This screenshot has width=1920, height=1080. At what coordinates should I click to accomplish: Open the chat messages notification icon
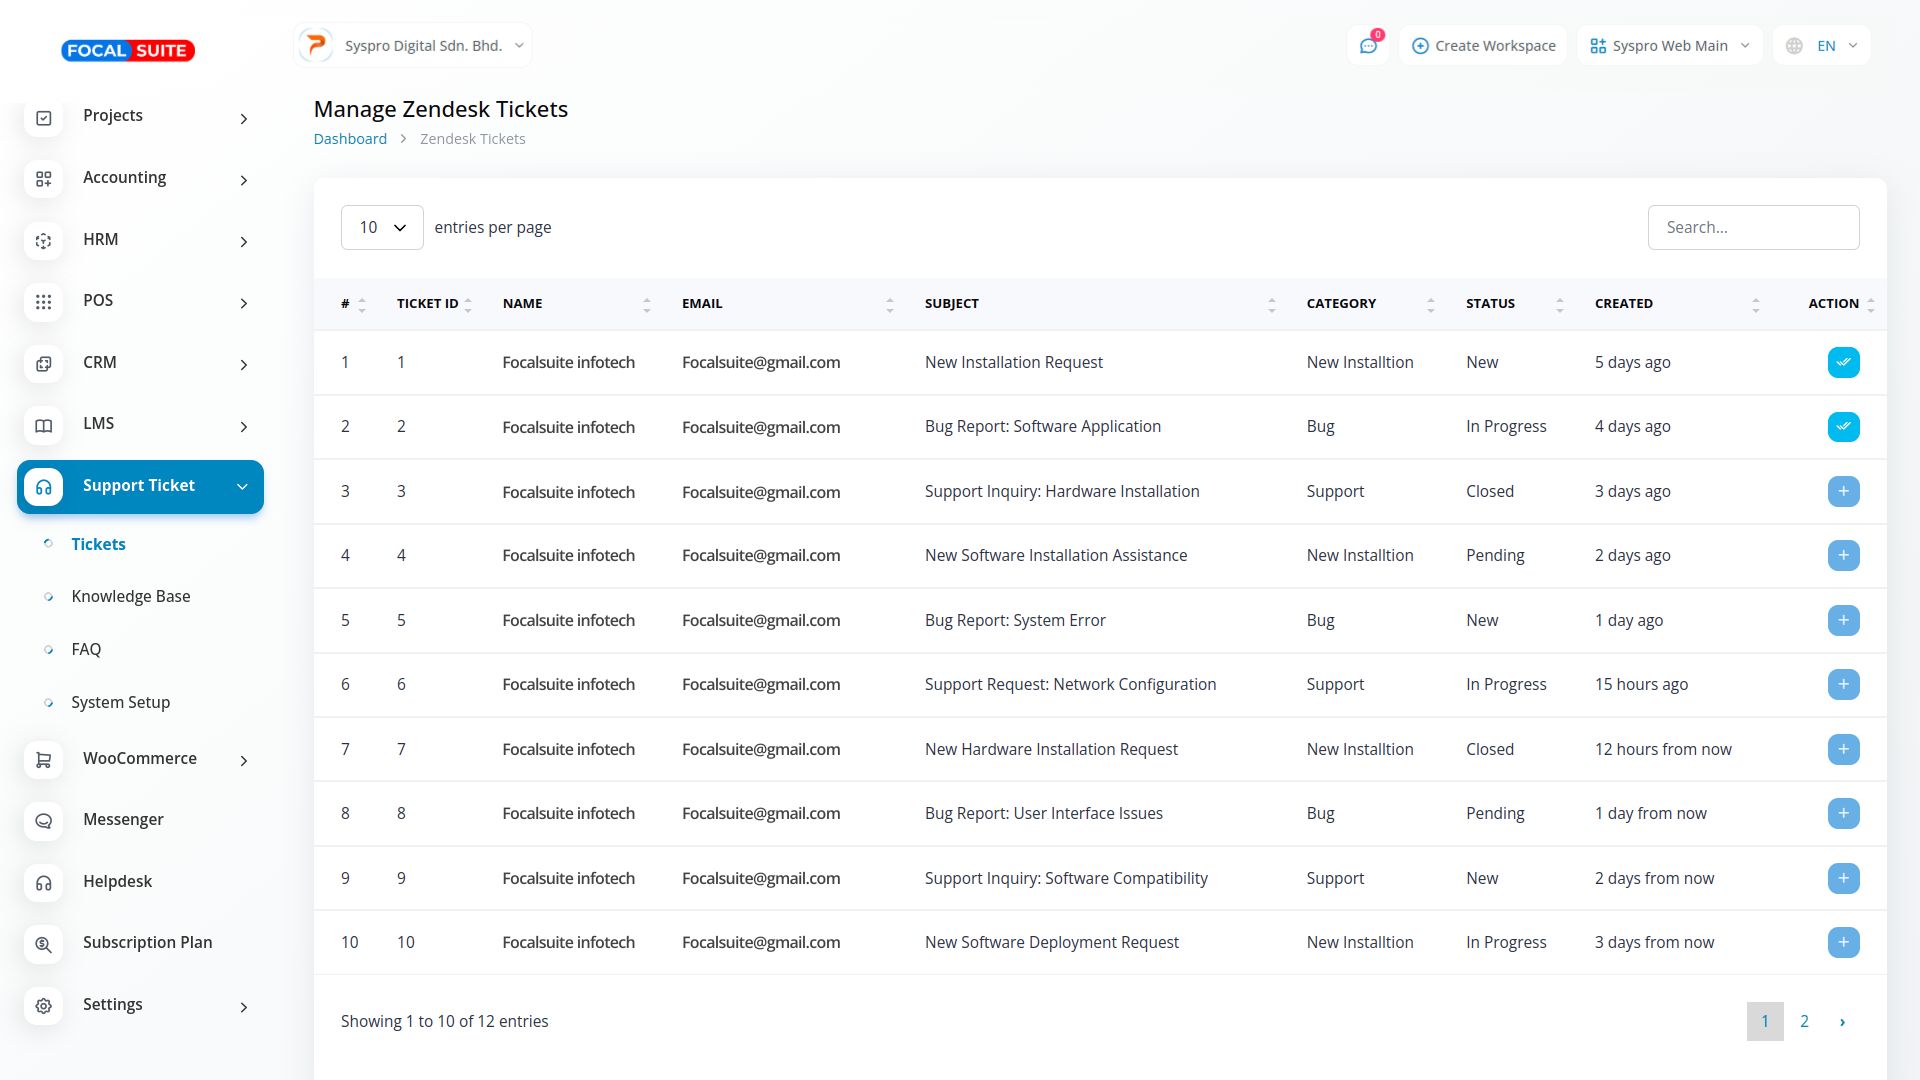(1368, 46)
